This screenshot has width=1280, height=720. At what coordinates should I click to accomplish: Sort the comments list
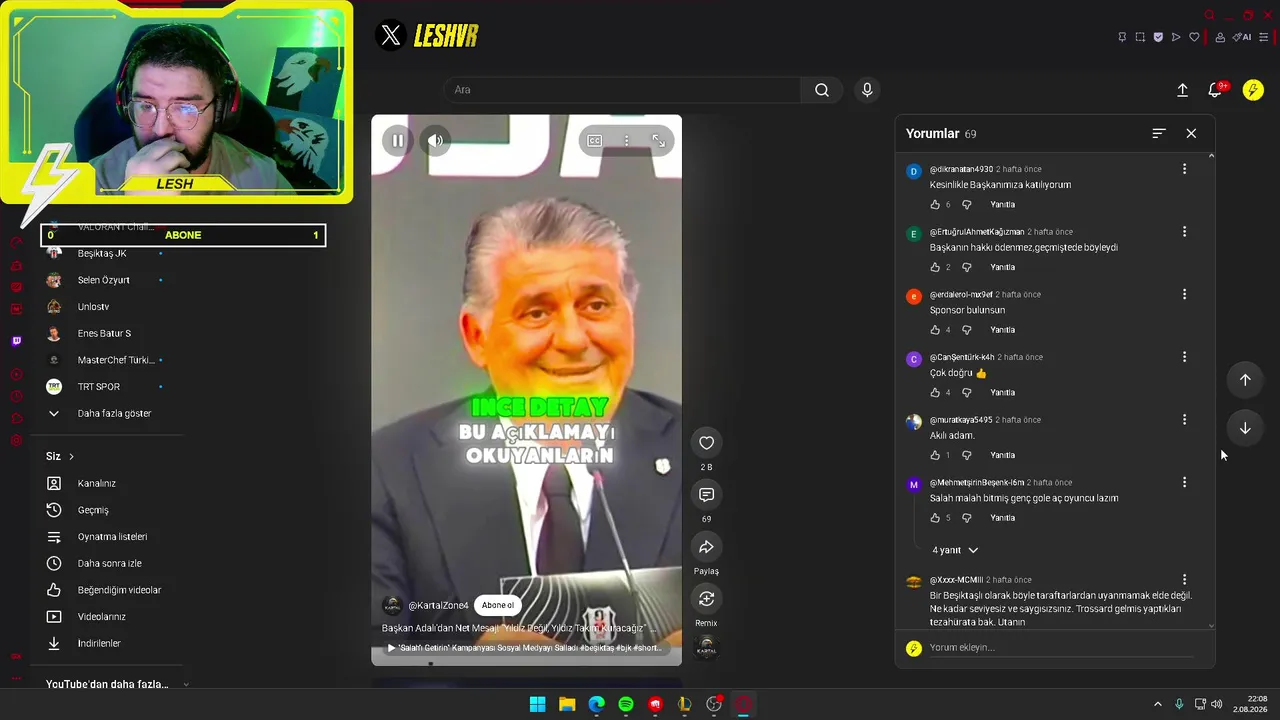[1159, 133]
